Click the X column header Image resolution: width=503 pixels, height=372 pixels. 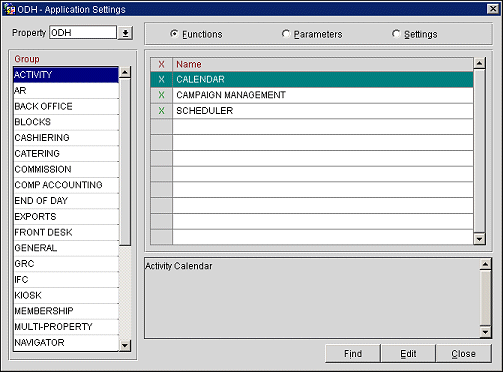point(161,64)
